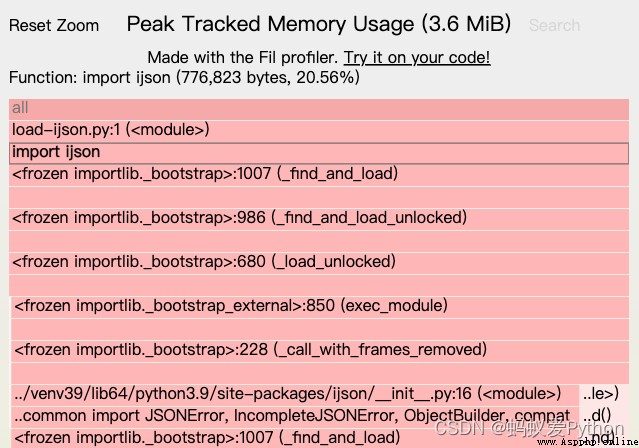Viewport: 639px width, 448px height.
Task: Click the _find_and_load :1007 frame near top
Action: [319, 175]
